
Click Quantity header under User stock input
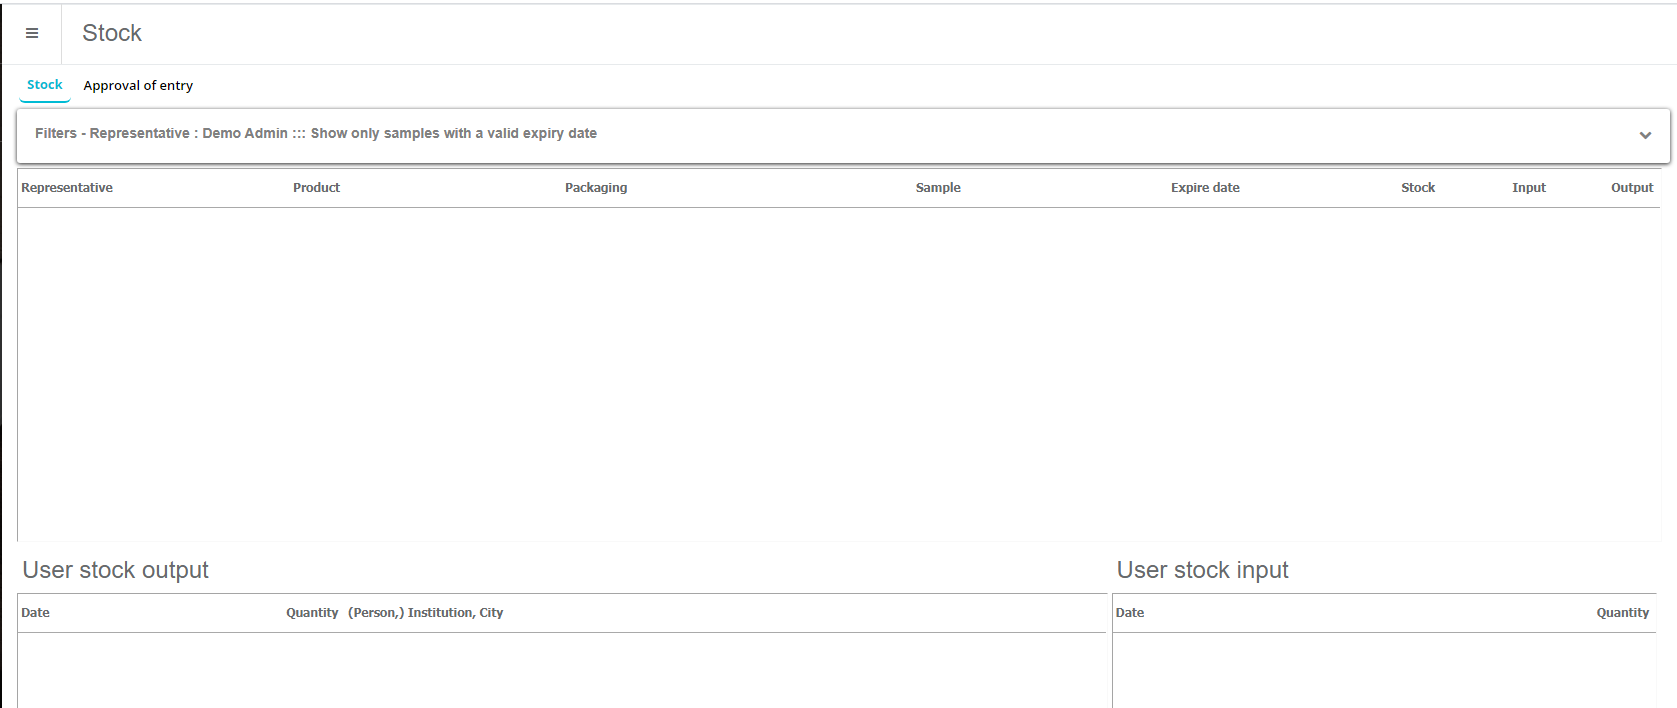coord(1622,613)
